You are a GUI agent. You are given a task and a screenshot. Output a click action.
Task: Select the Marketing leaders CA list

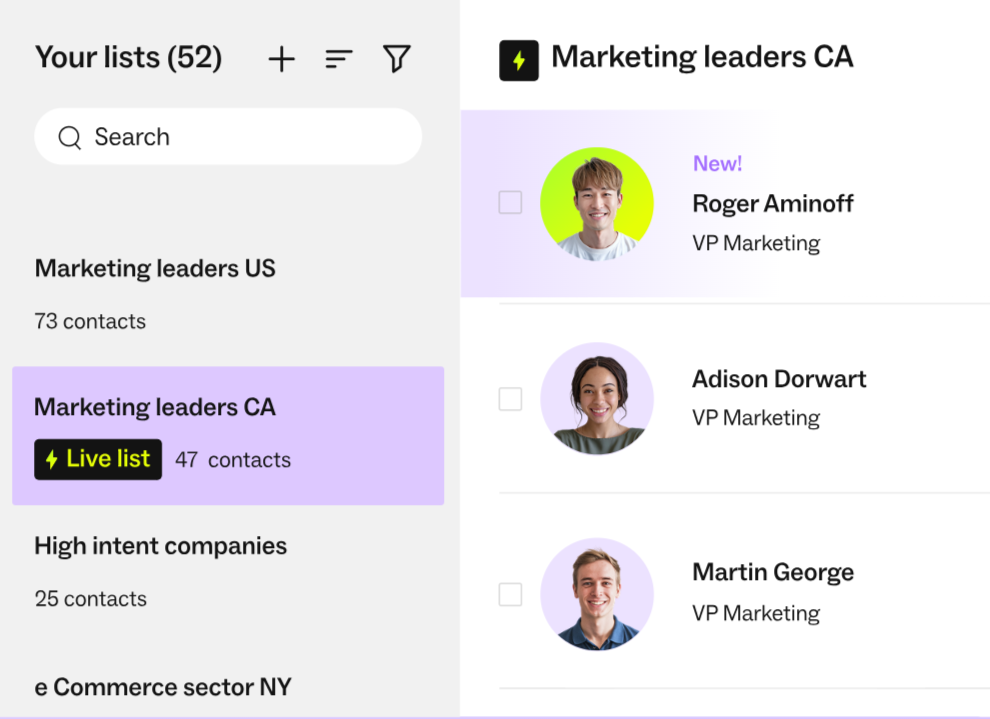click(x=228, y=436)
